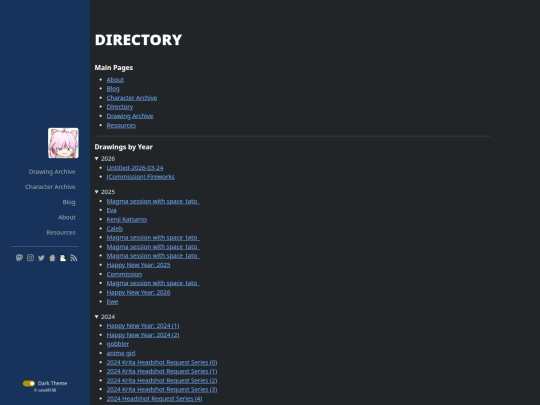Open About from sidebar navigation

coord(67,217)
